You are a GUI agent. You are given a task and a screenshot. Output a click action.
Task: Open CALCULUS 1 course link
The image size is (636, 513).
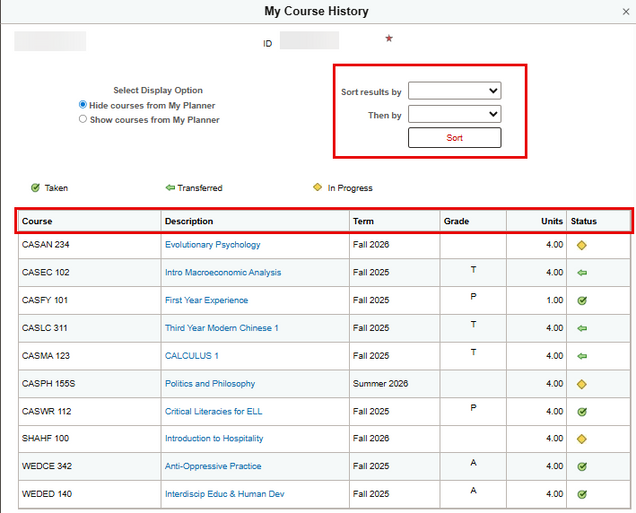191,356
